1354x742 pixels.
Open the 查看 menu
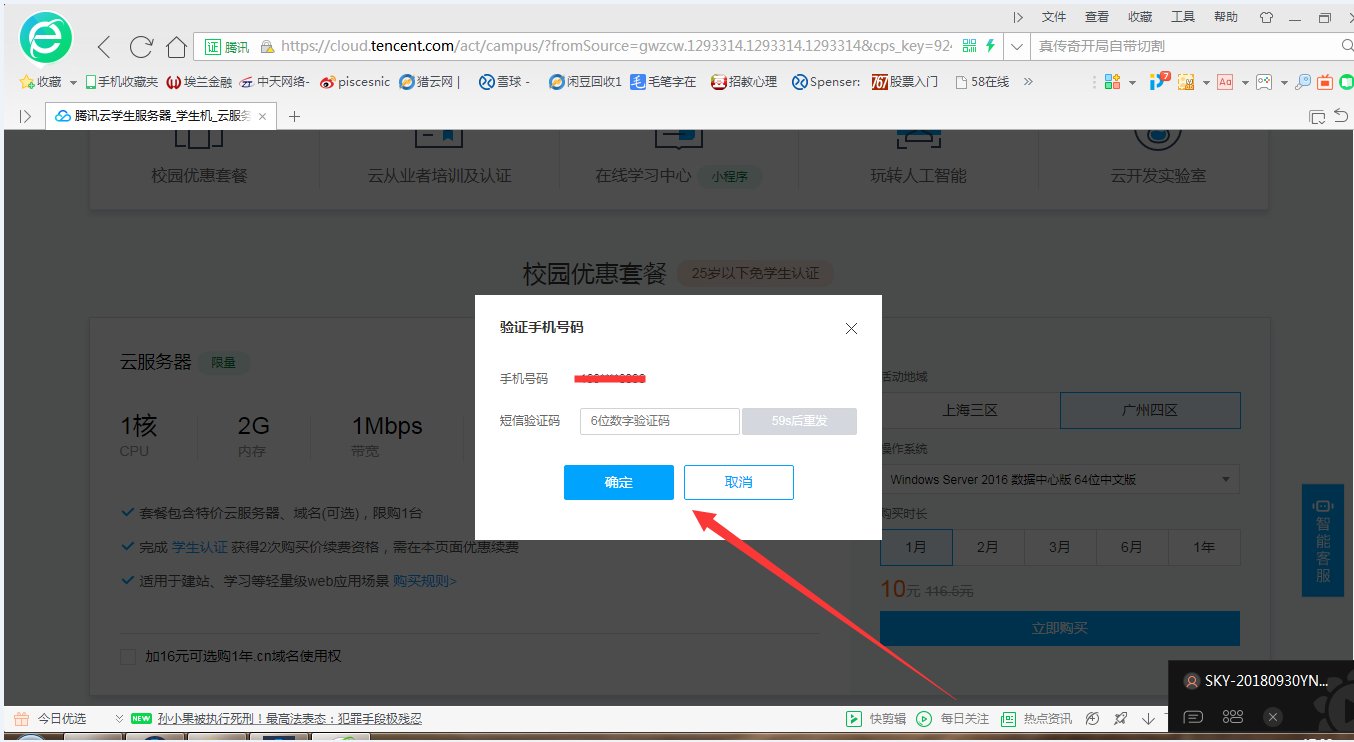click(1097, 17)
